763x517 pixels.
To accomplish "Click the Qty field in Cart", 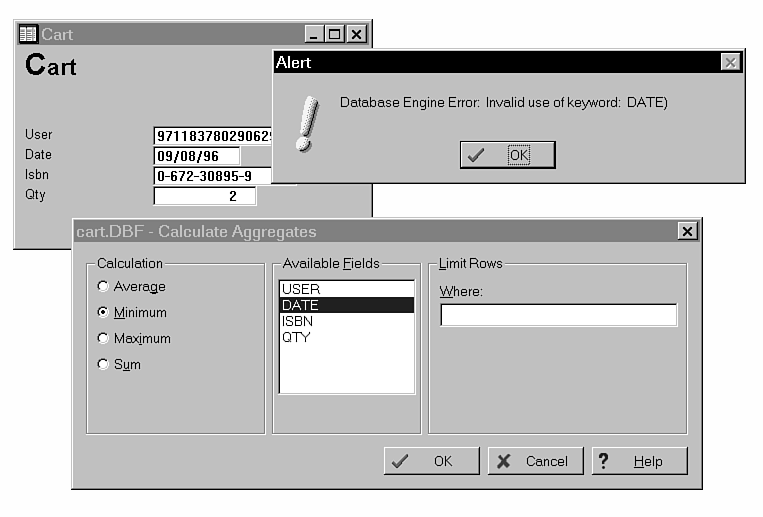I will click(x=204, y=196).
